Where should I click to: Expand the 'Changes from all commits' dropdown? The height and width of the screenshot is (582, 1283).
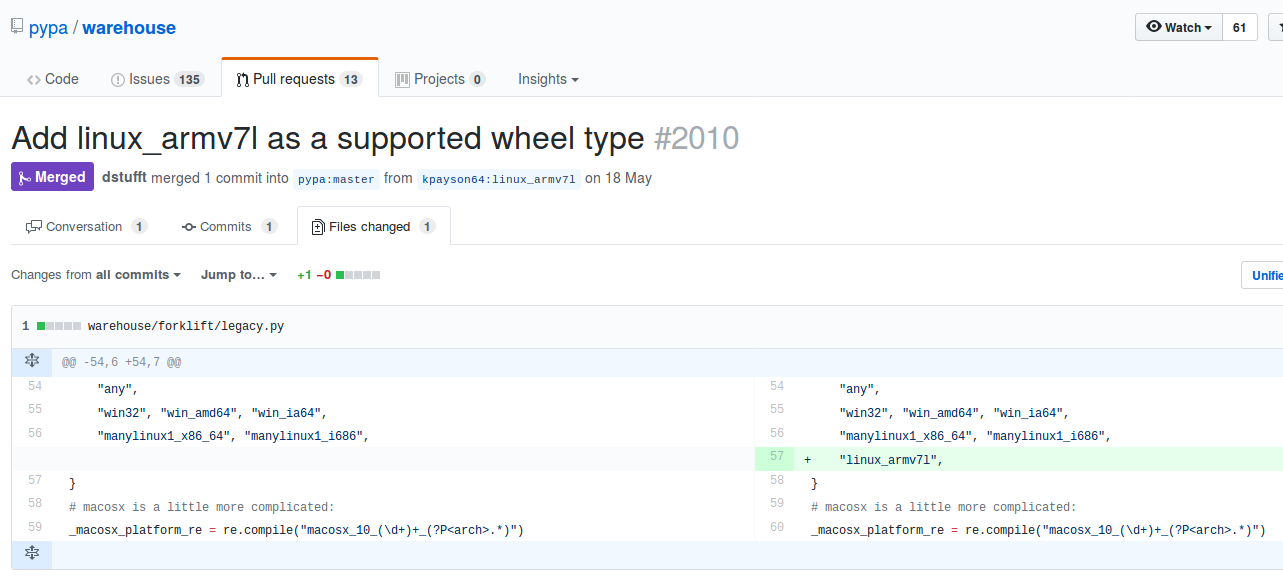[96, 275]
